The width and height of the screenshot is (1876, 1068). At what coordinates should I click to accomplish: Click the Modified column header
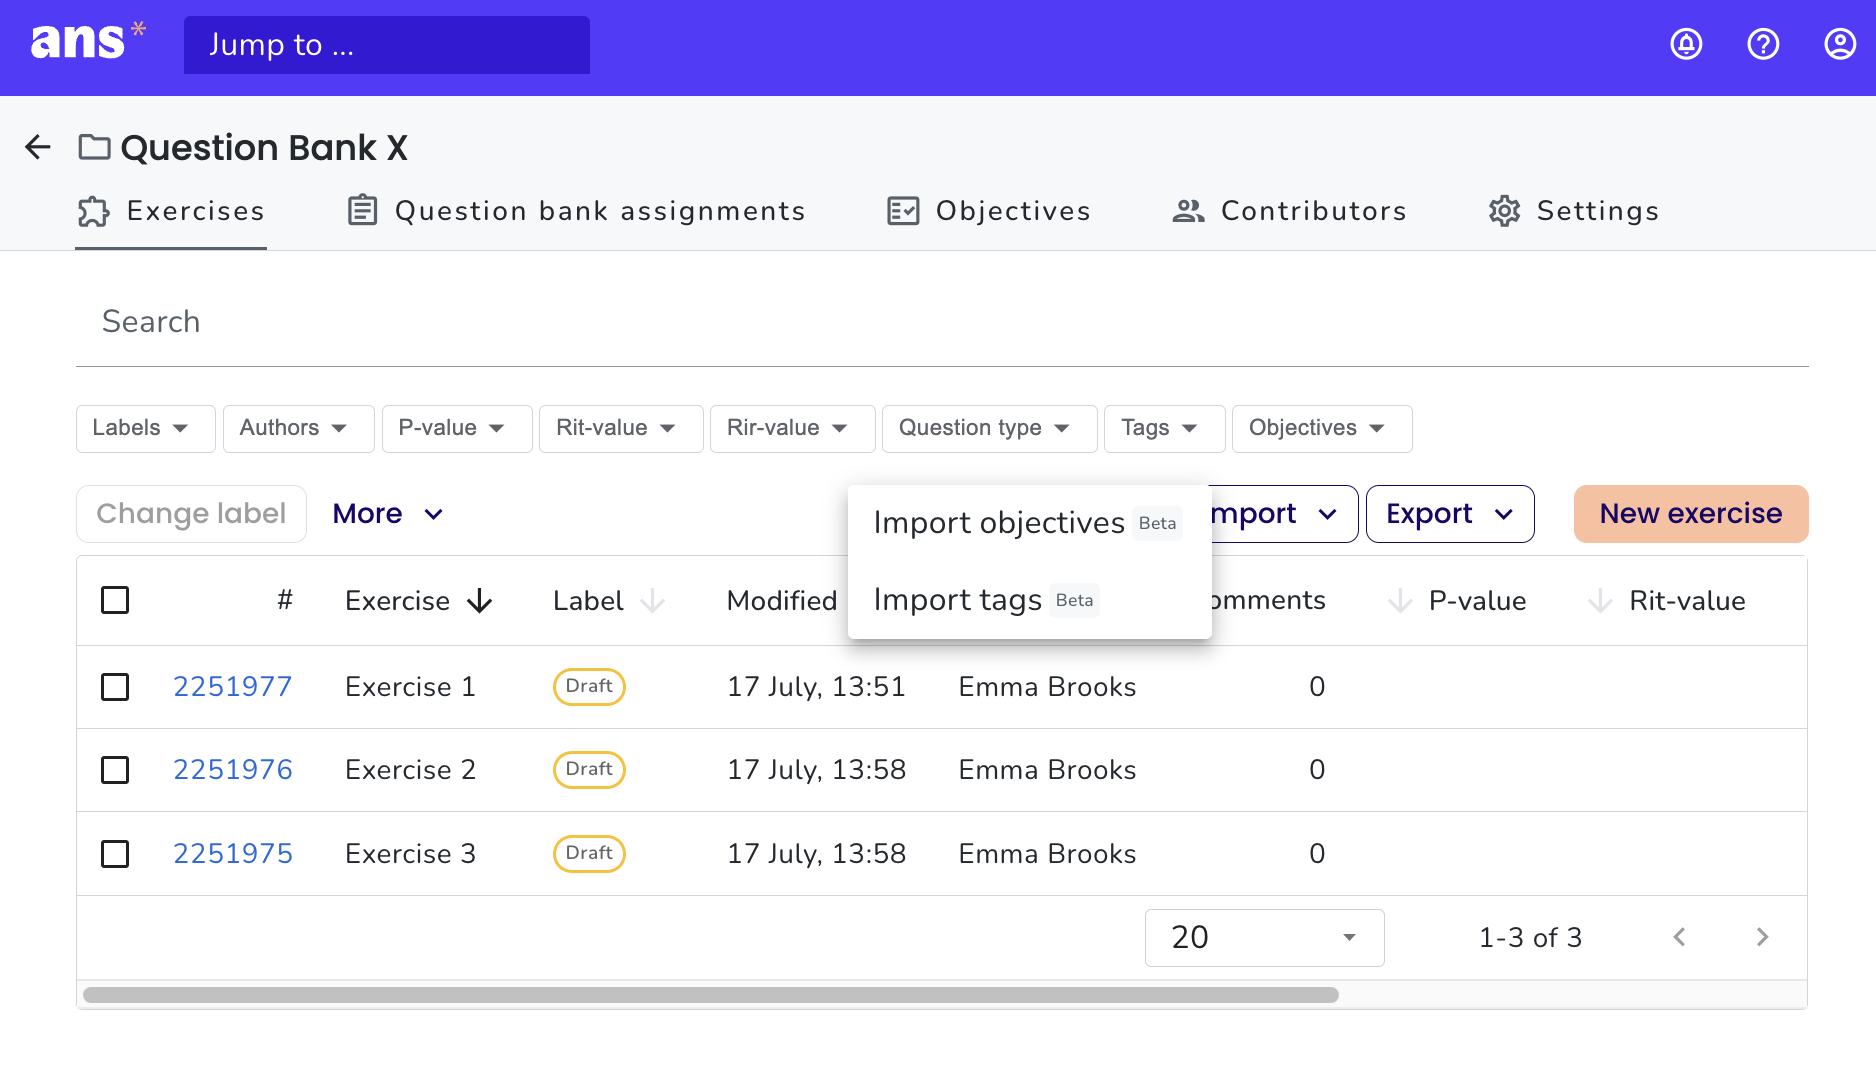pyautogui.click(x=782, y=601)
